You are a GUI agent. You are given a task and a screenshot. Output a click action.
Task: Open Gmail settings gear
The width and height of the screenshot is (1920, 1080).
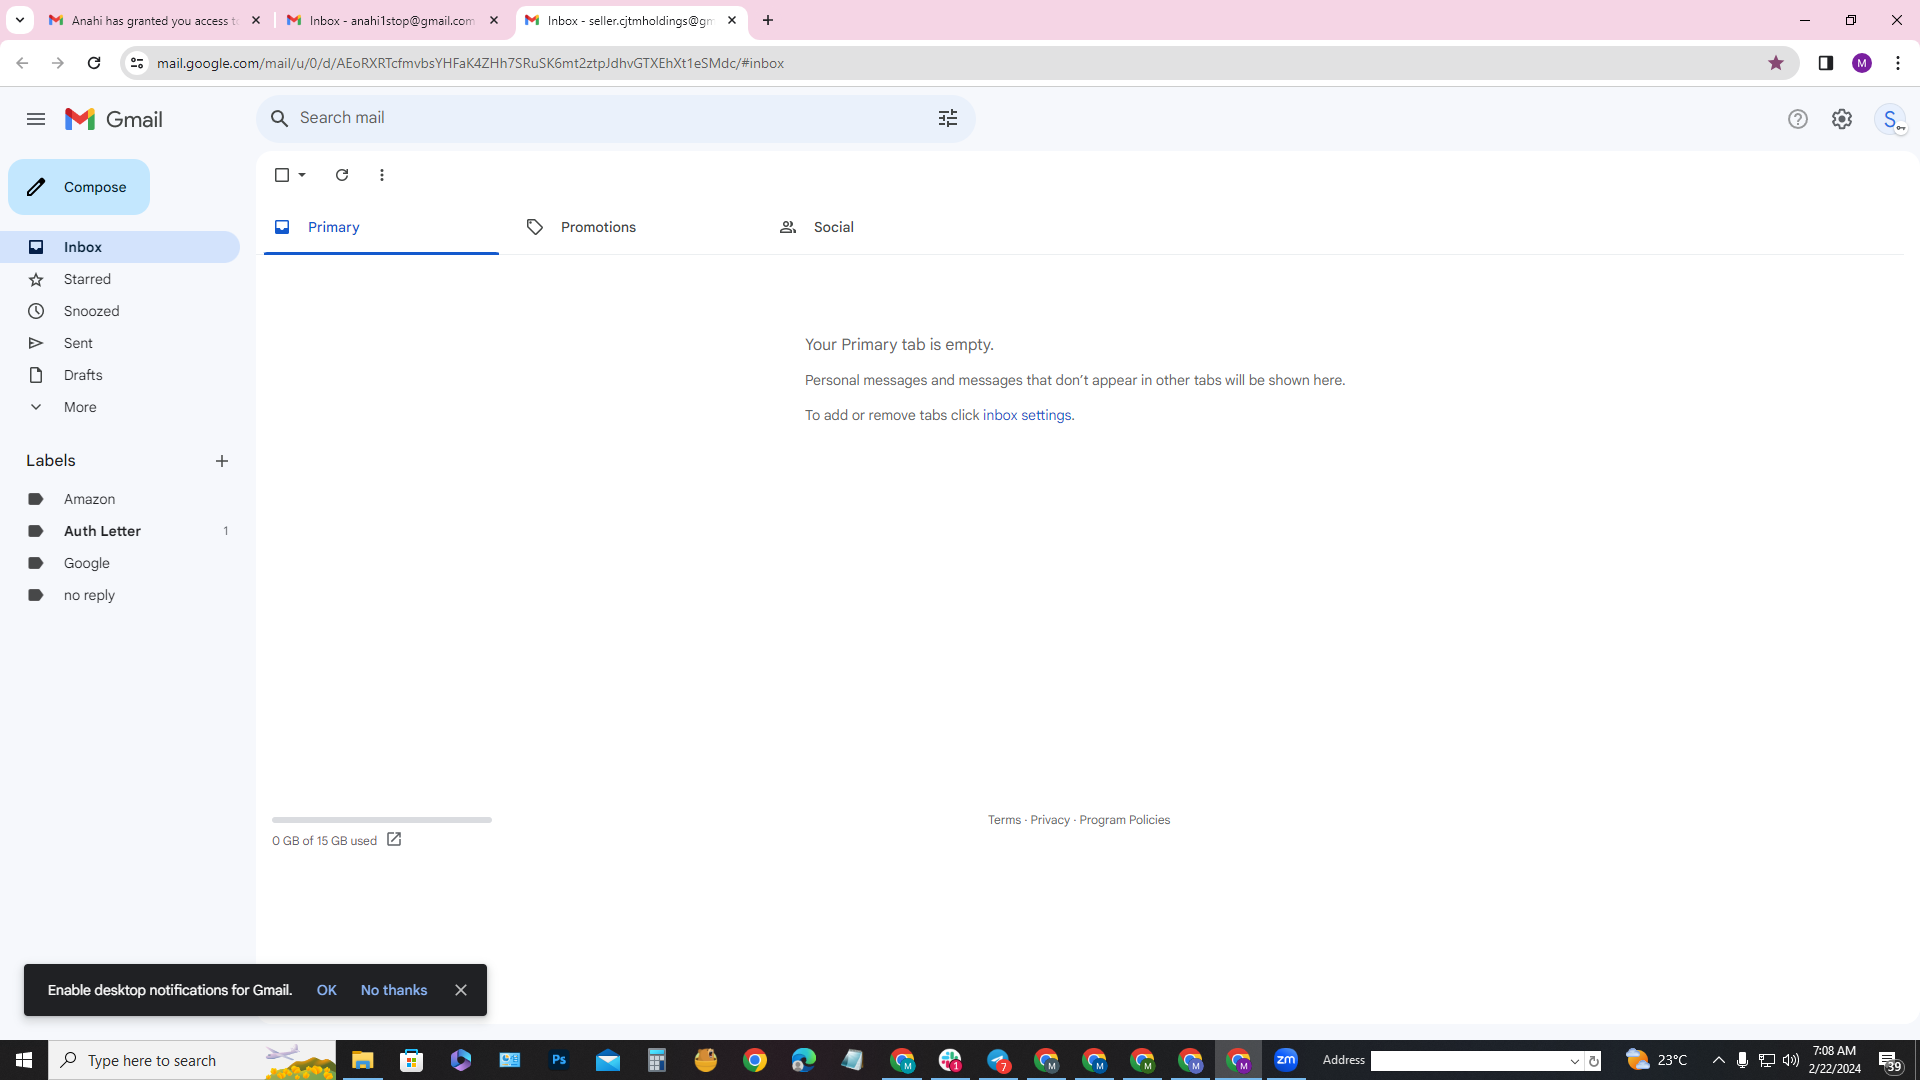(x=1842, y=119)
